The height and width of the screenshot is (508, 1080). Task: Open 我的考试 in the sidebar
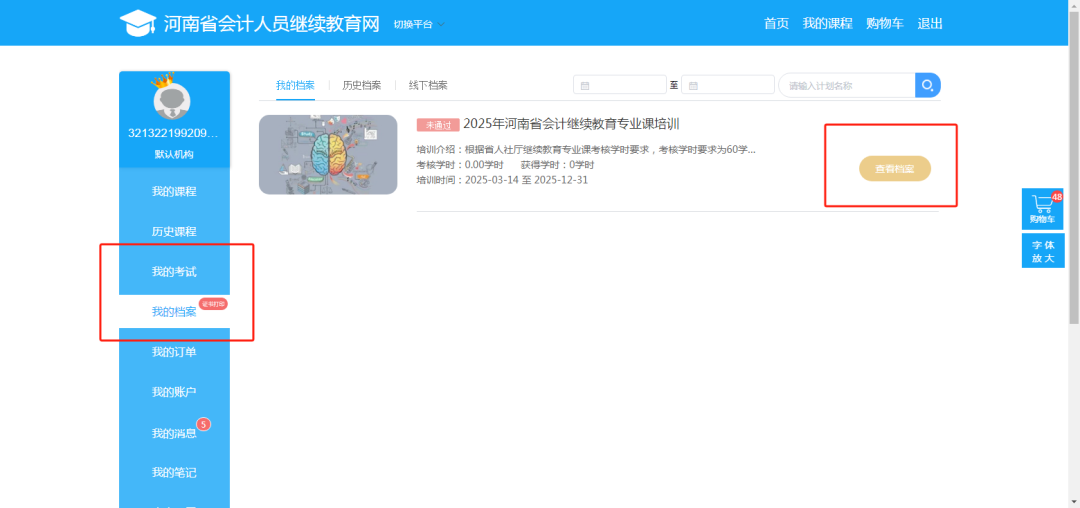174,272
